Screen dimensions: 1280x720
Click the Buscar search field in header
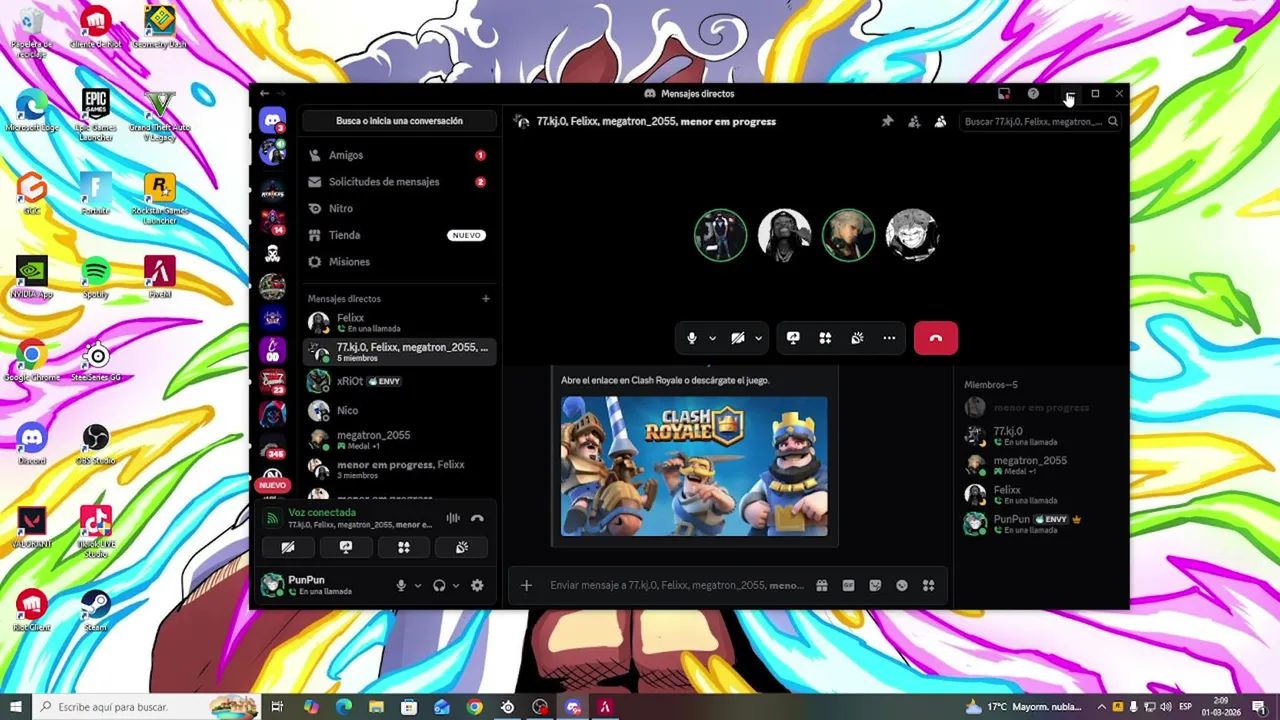1040,121
